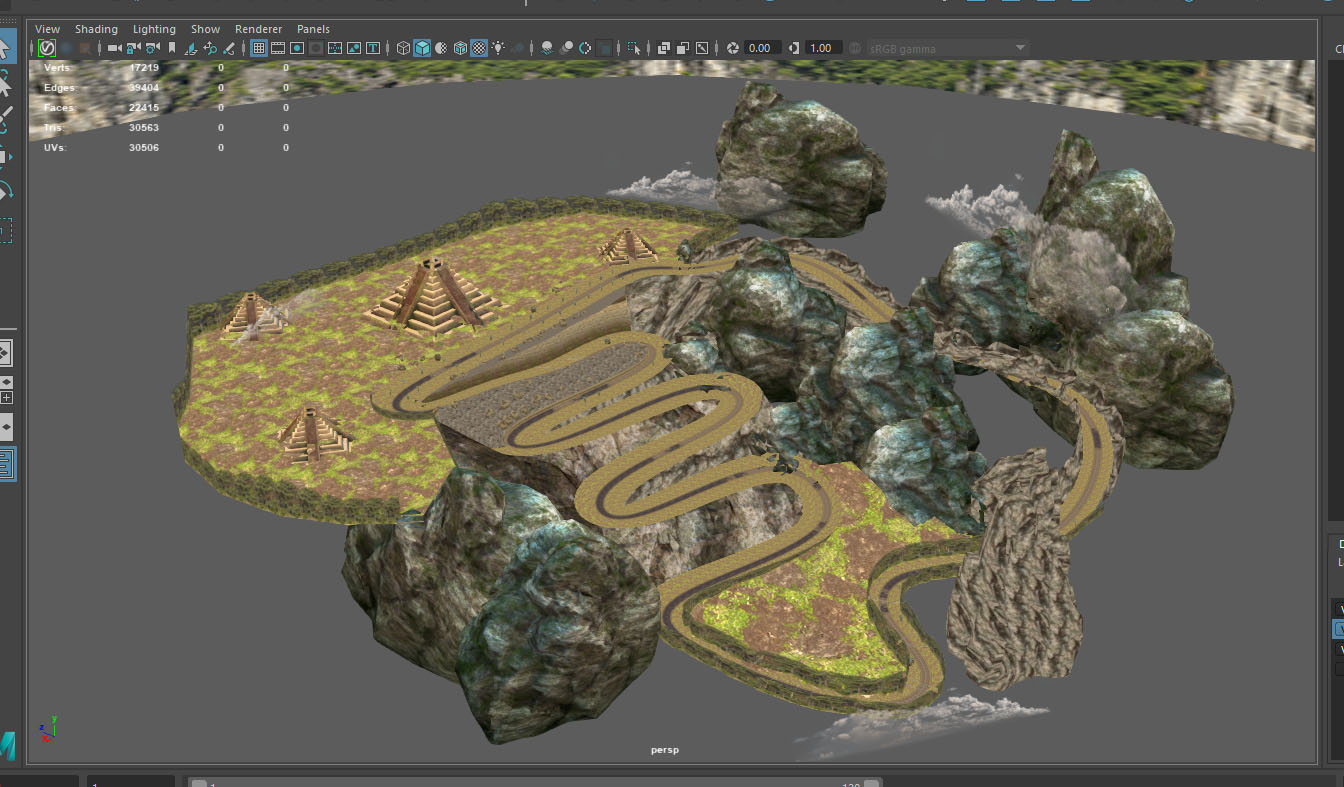This screenshot has width=1344, height=787.
Task: Toggle the film gate overlay
Action: coord(278,48)
